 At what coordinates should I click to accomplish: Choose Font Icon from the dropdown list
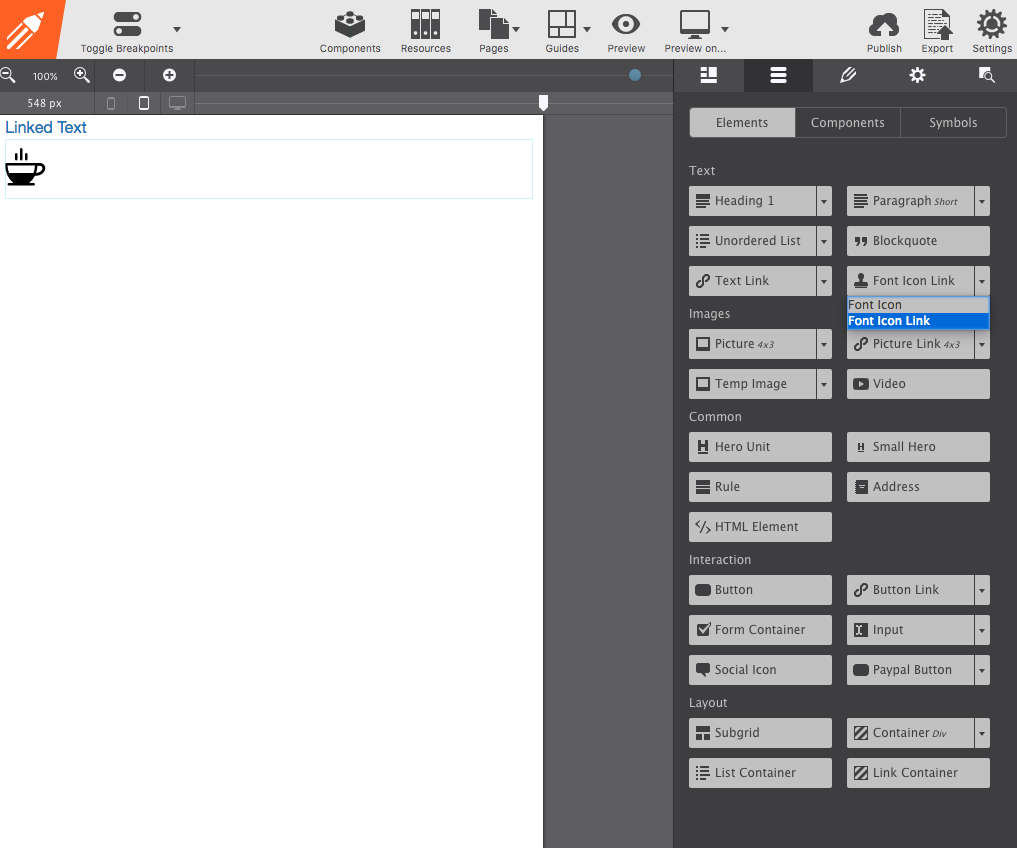click(918, 305)
